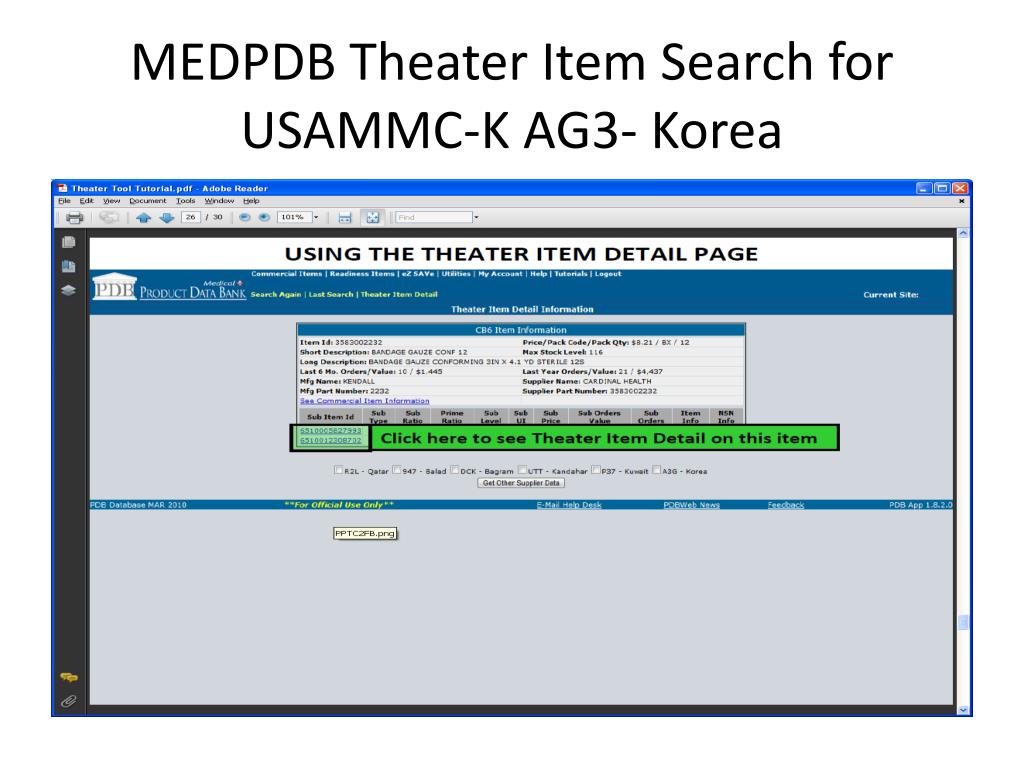Screen dimensions: 1024x768
Task: Click the PPTC2FB.png tooltip label
Action: coord(365,534)
